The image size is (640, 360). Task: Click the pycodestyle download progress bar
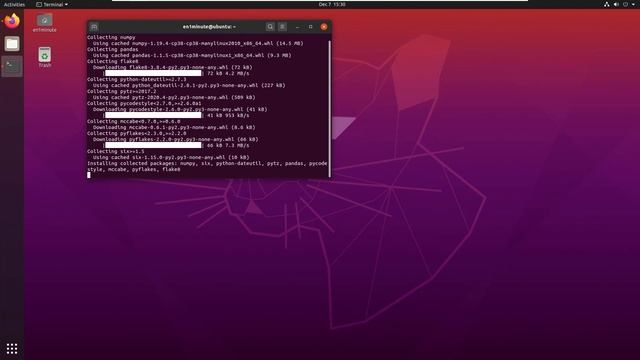(x=153, y=115)
